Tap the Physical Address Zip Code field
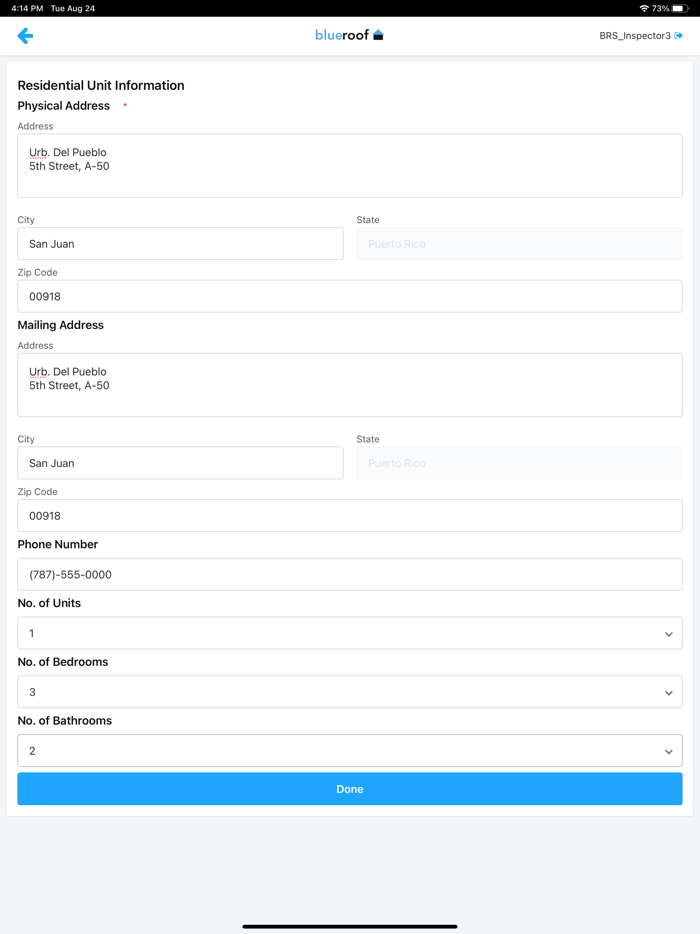Viewport: 700px width, 934px height. point(350,296)
